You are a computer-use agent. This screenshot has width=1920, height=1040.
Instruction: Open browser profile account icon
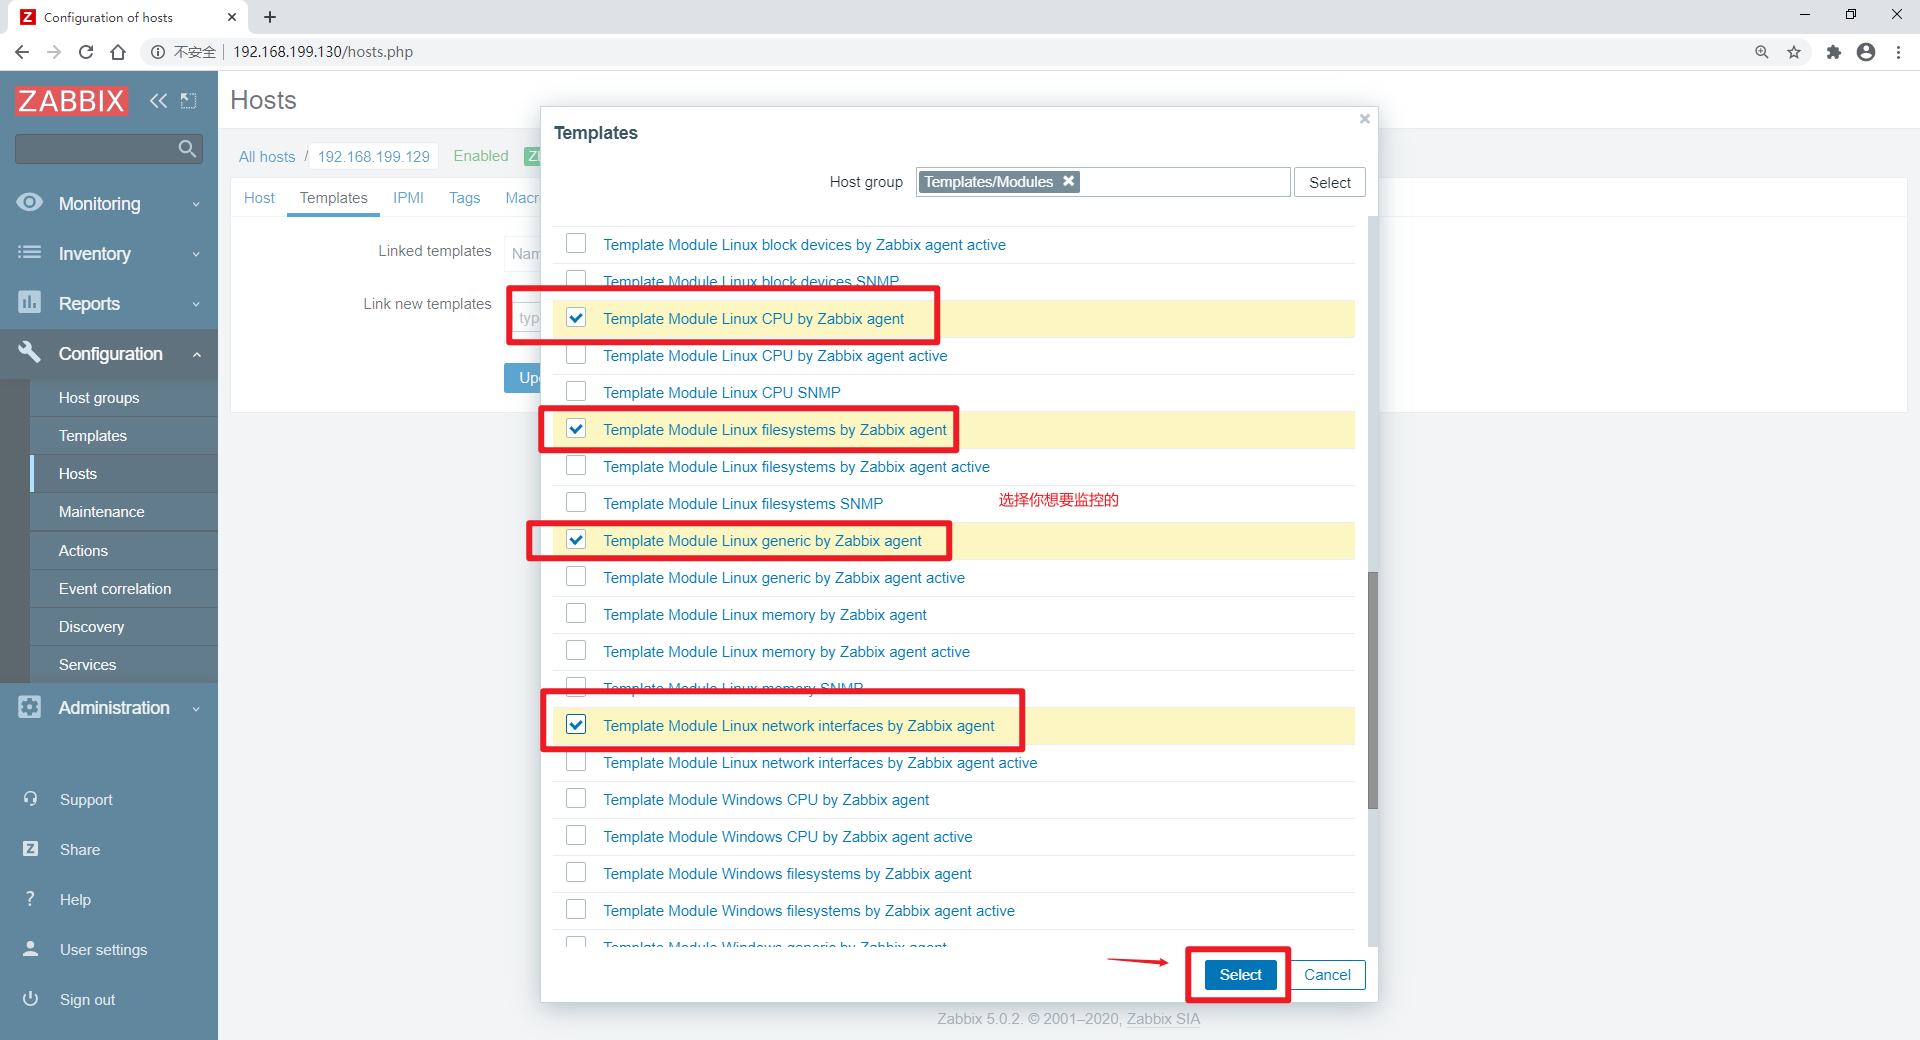coord(1866,52)
